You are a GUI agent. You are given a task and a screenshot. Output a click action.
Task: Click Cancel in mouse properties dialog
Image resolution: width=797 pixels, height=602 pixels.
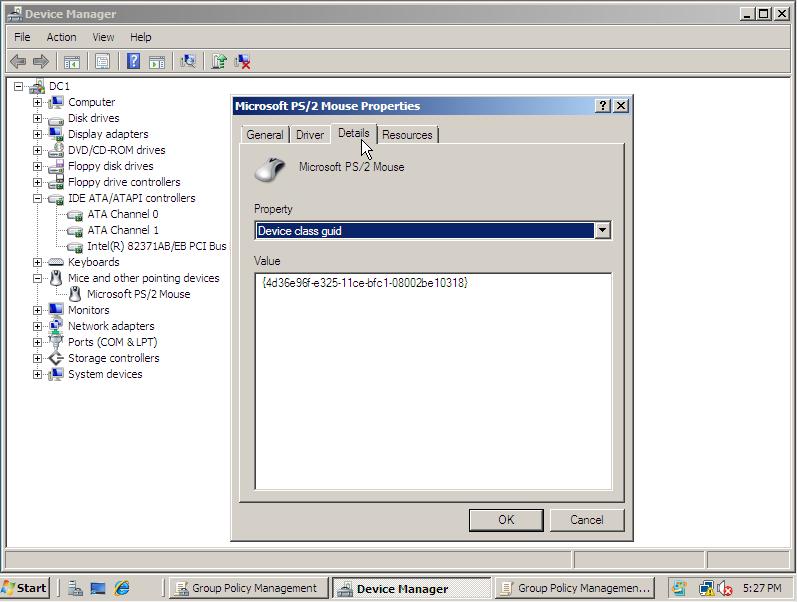(x=587, y=520)
